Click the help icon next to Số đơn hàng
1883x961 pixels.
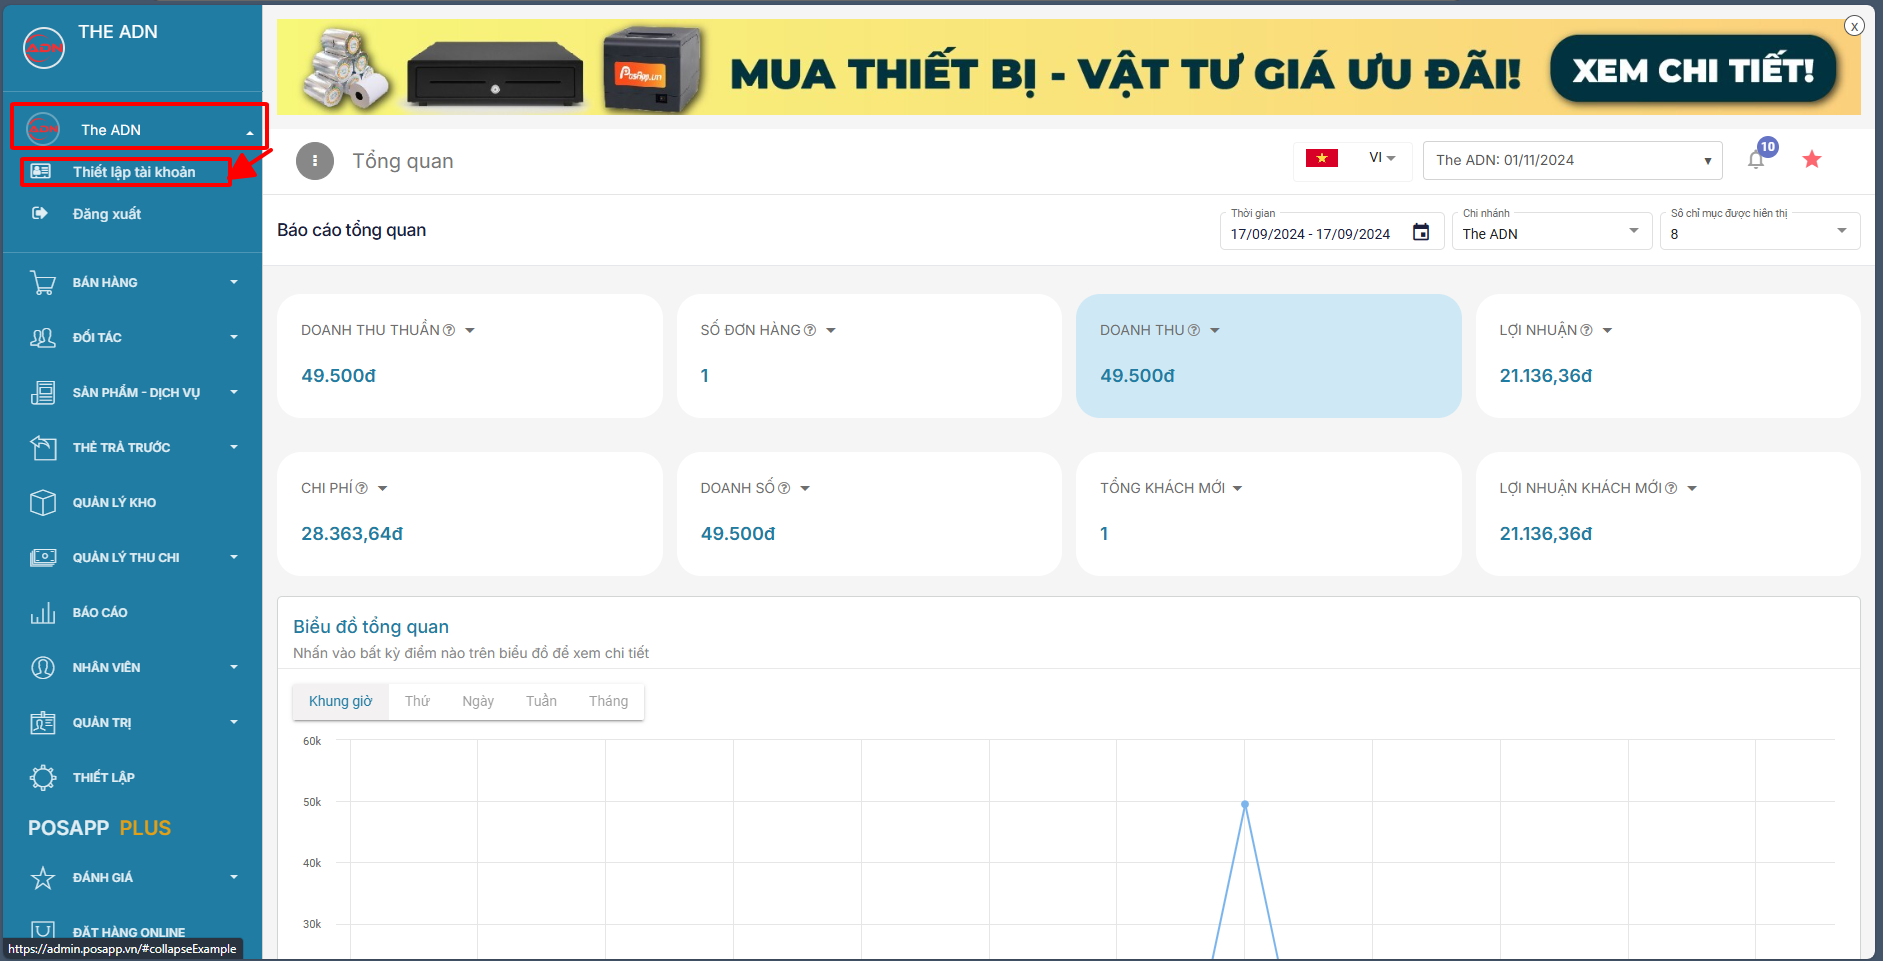(x=810, y=331)
